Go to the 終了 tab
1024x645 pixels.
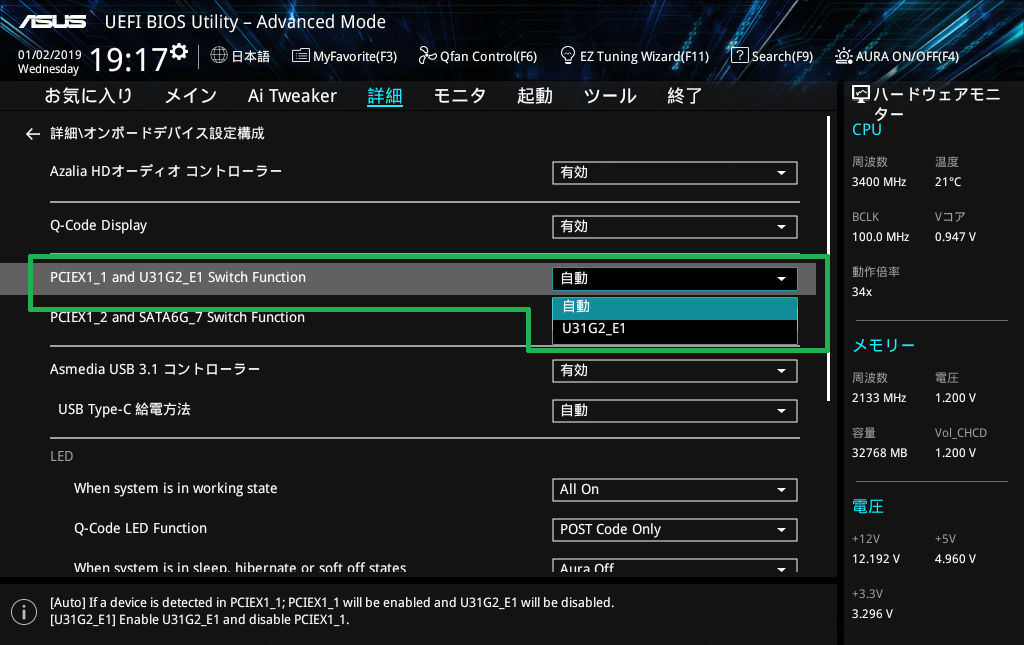click(684, 96)
